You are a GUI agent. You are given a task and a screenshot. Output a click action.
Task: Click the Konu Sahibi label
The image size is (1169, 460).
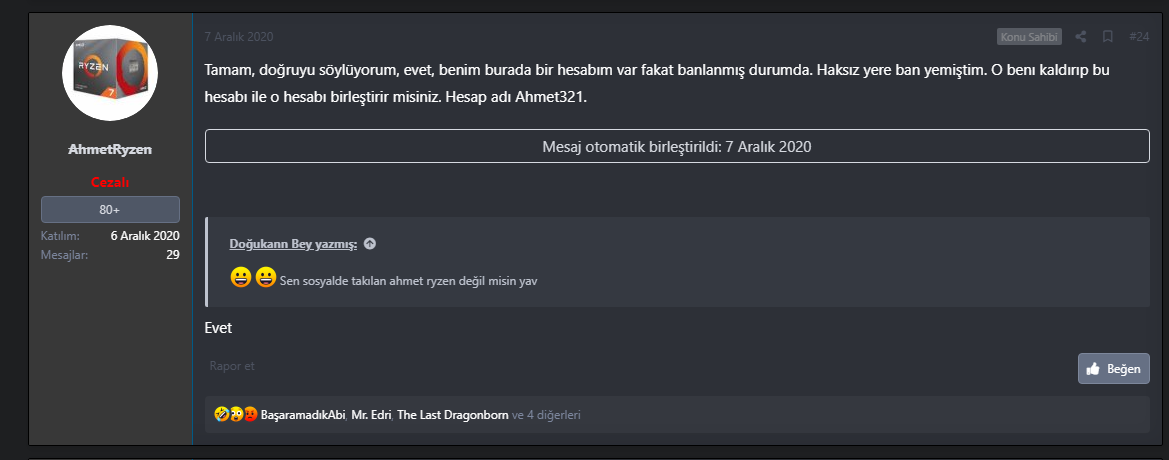point(1029,37)
